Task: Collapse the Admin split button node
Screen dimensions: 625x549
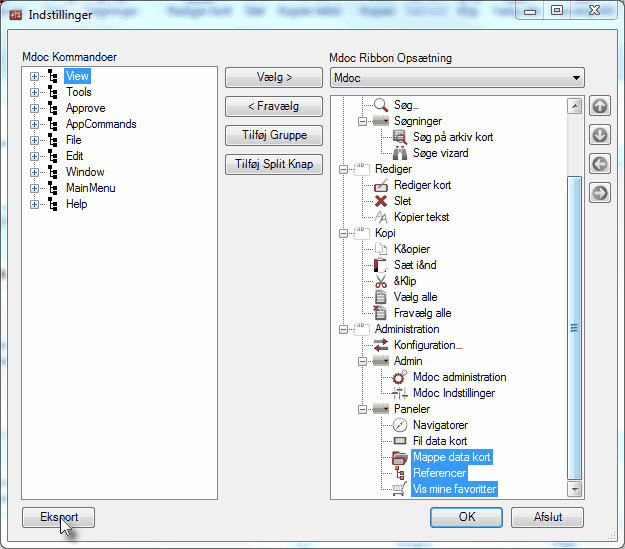Action: [x=362, y=361]
